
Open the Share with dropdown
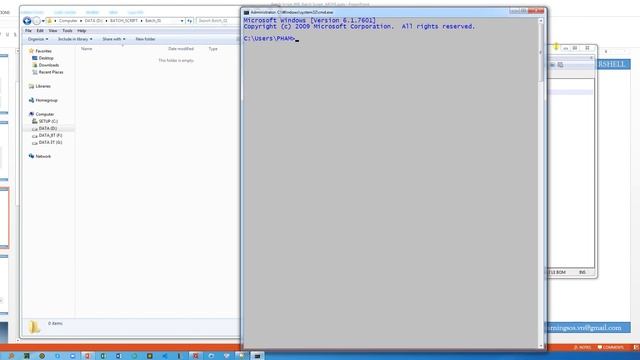113,39
